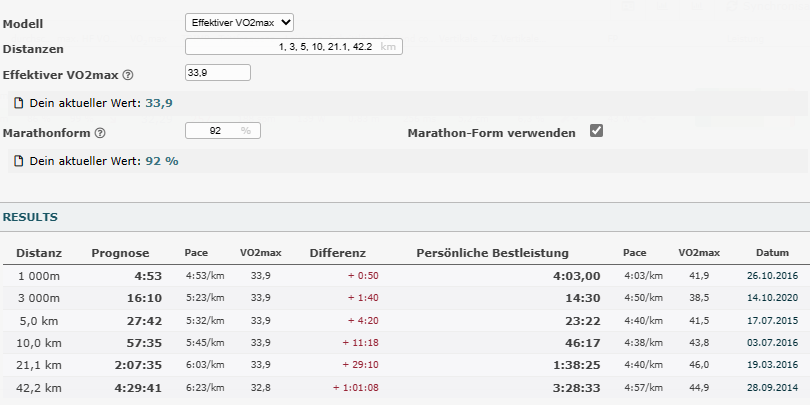Toggle the Marathon-Form verwenden checkbox
Viewport: 810px width, 405px height.
pos(597,131)
